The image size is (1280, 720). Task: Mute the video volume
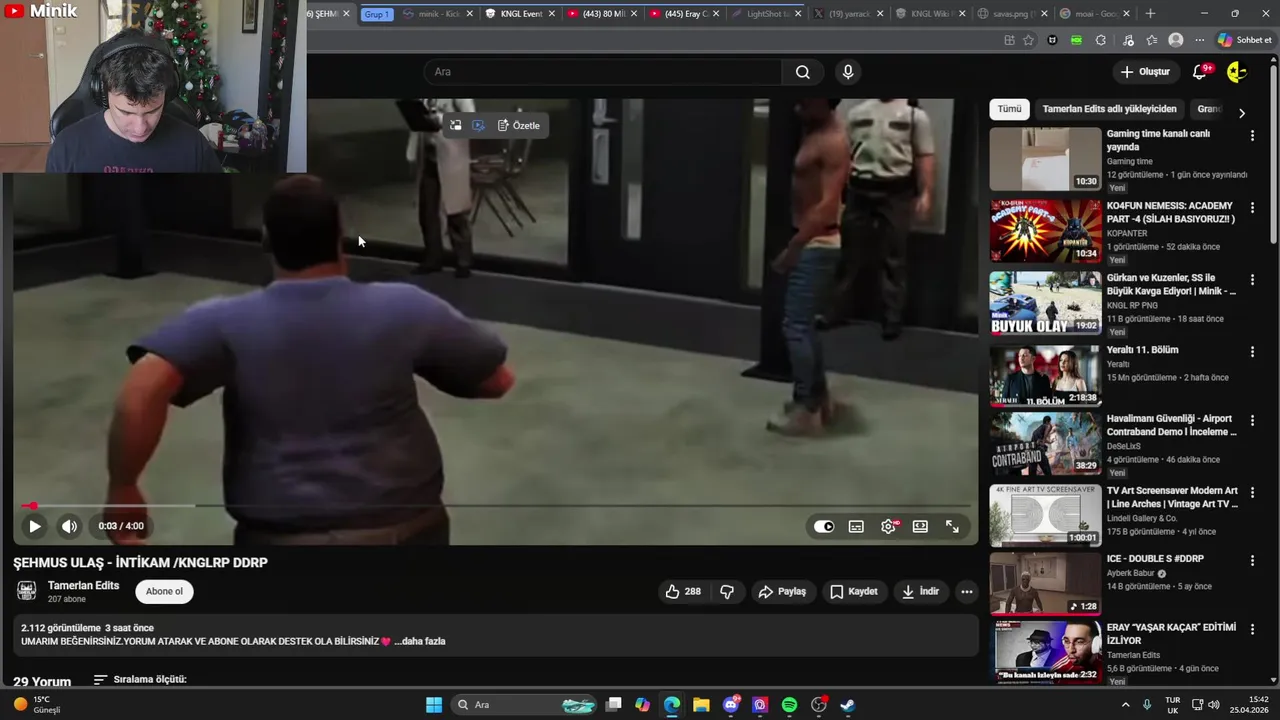coord(69,526)
